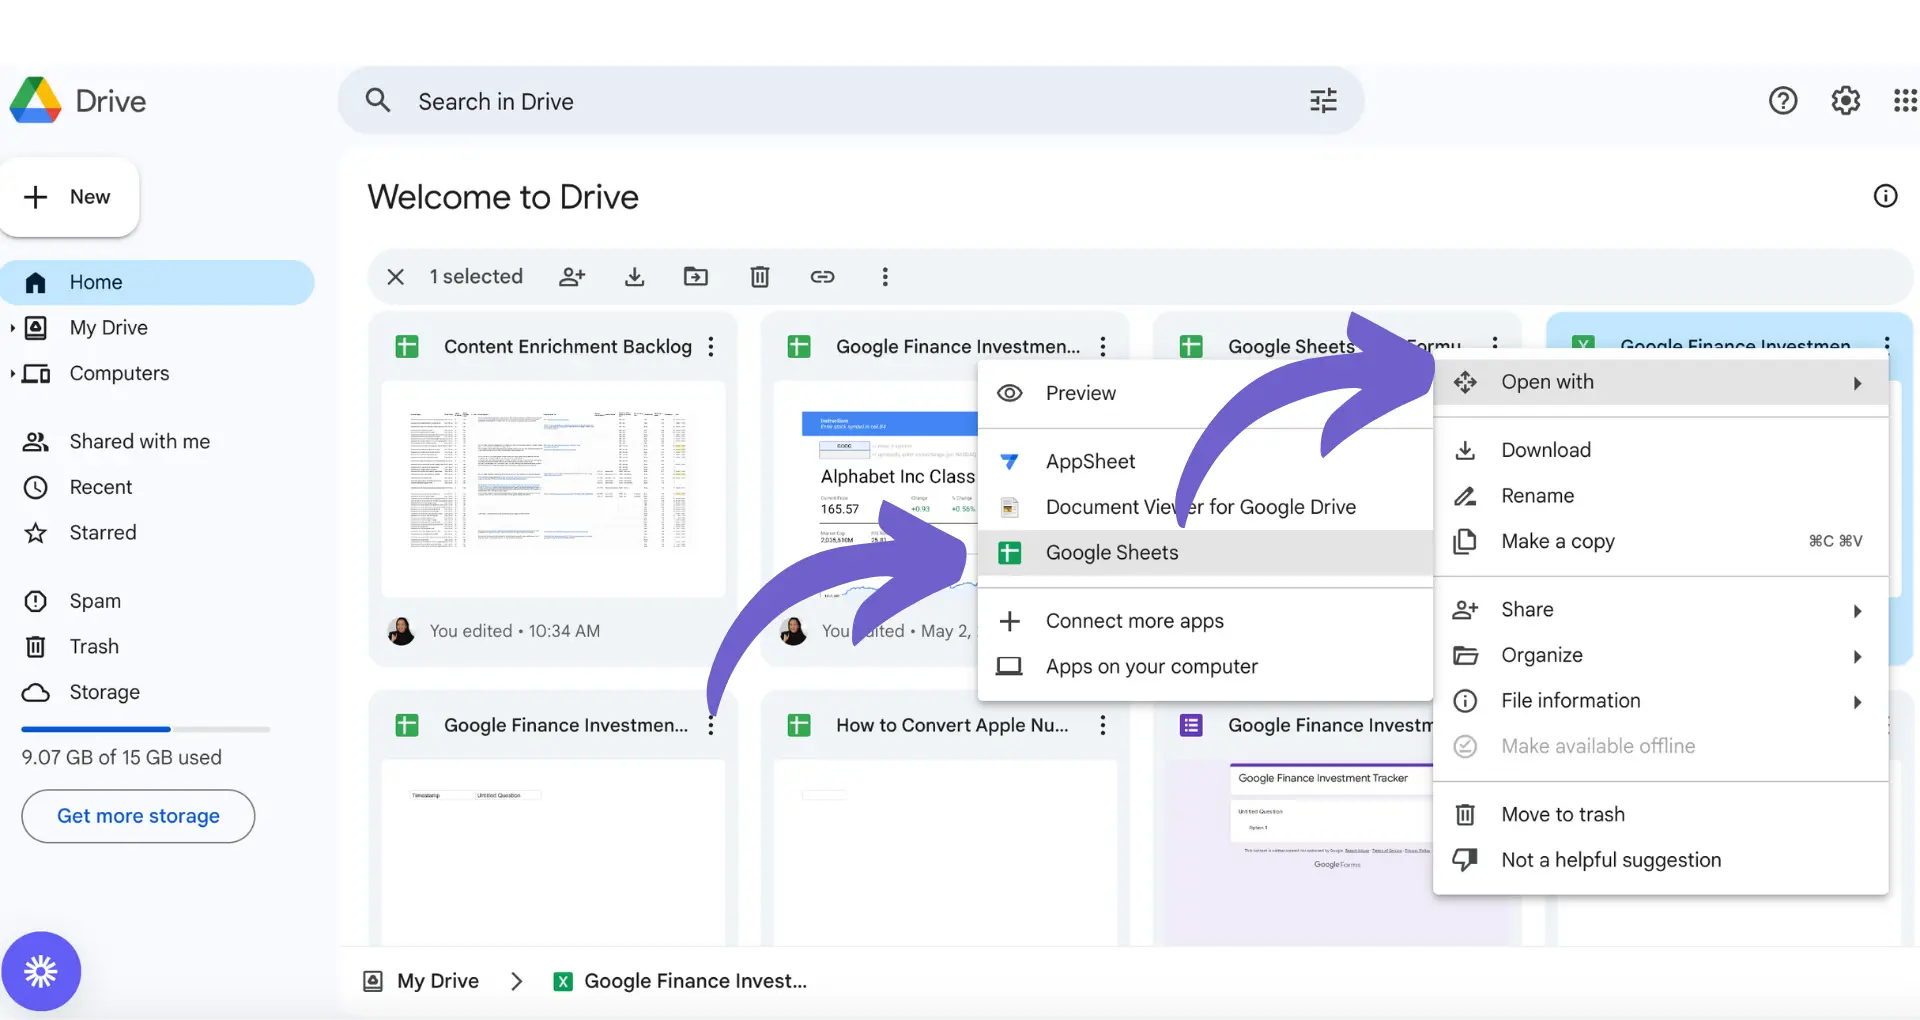Choose Download from context menu
The width and height of the screenshot is (1920, 1020).
coord(1661,451)
